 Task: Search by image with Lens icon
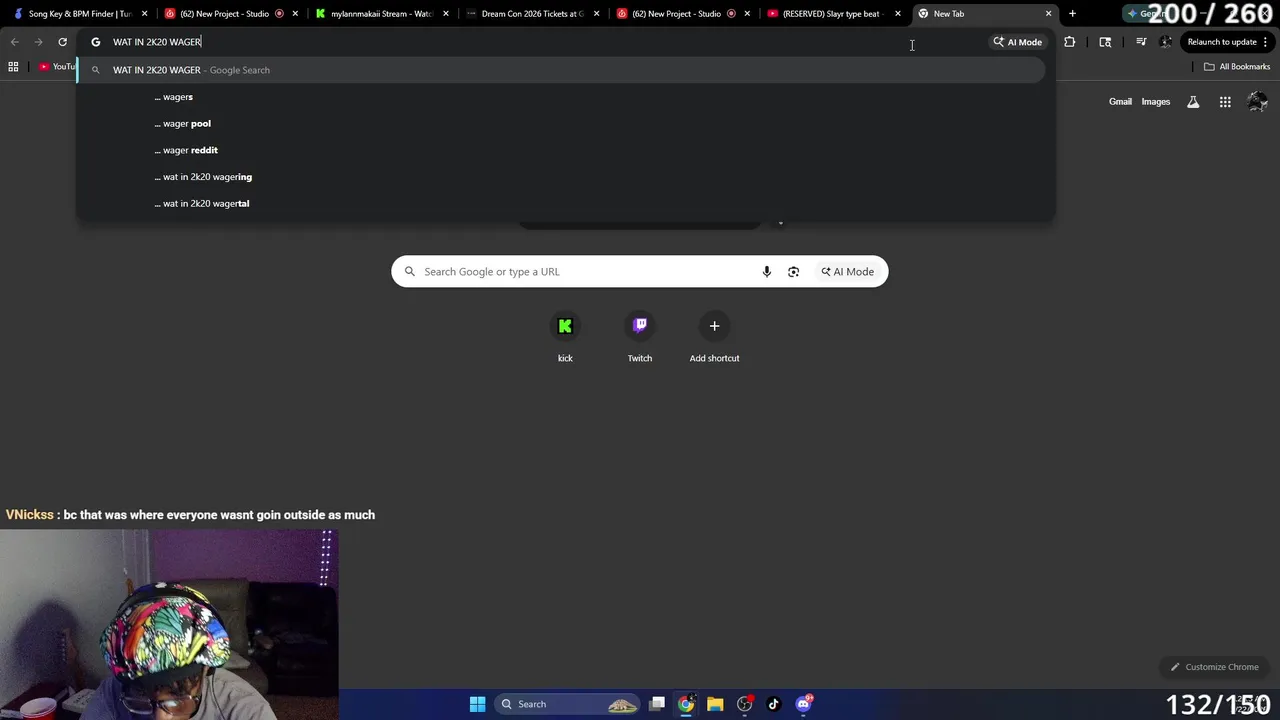tap(794, 272)
